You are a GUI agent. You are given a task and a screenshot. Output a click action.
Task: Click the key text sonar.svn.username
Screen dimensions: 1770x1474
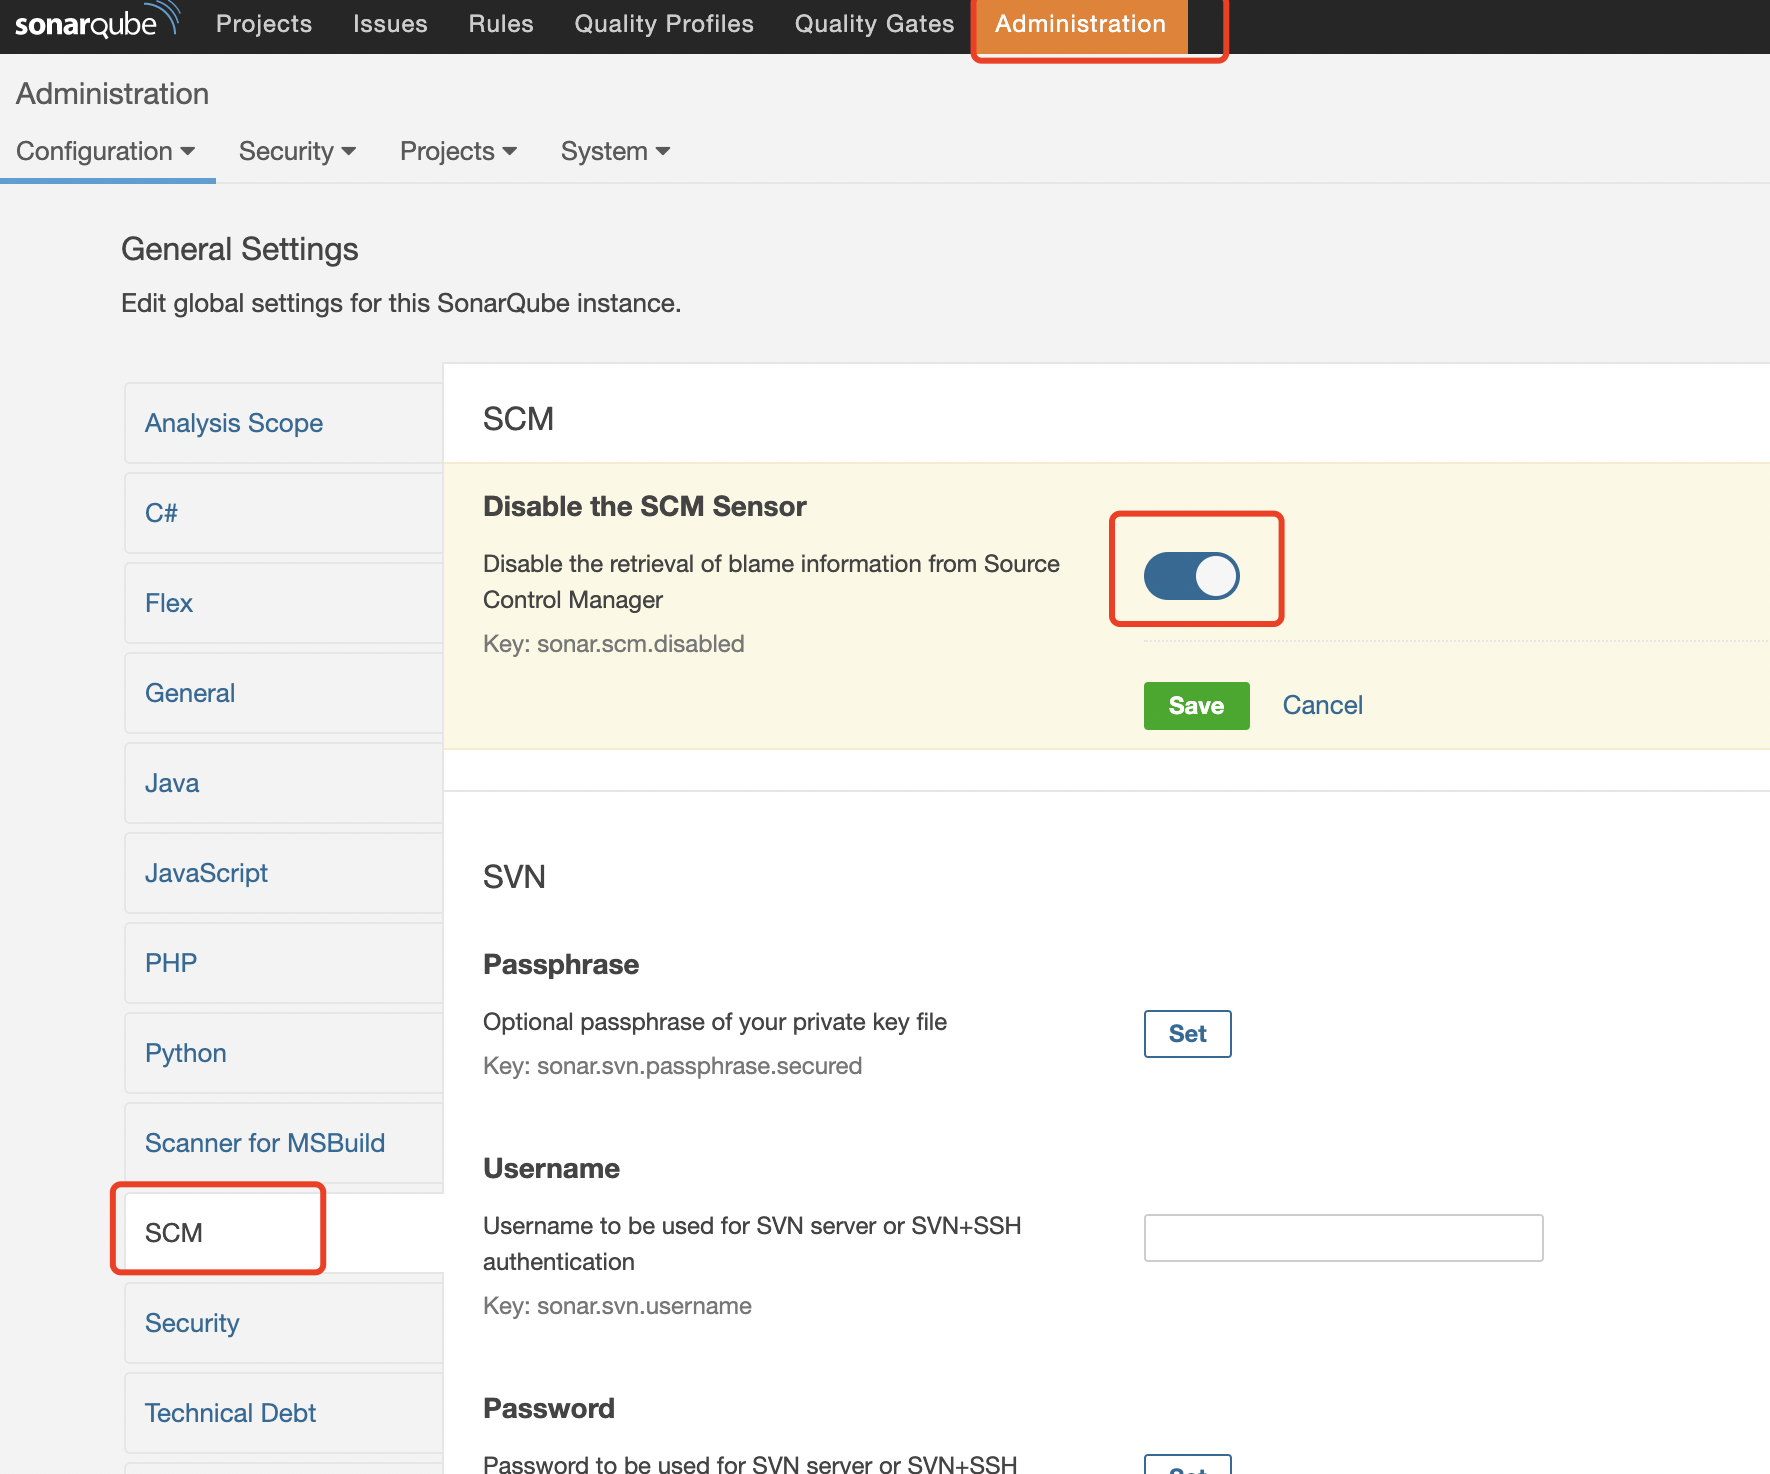(x=644, y=1306)
